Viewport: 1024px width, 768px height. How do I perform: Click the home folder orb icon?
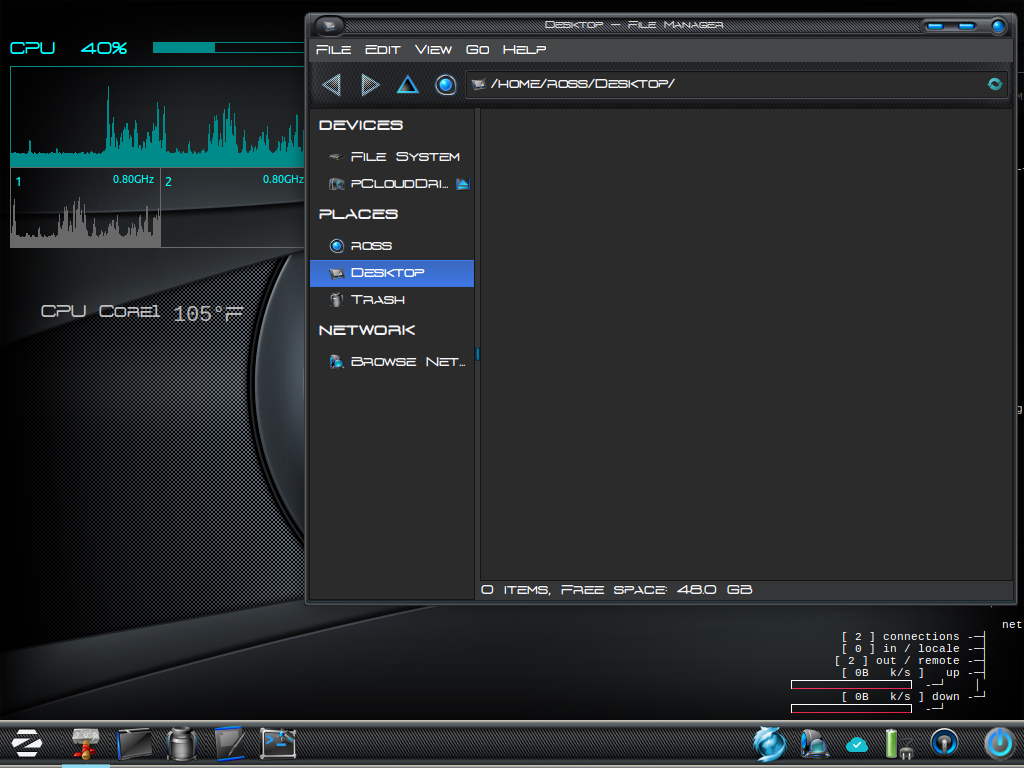[445, 85]
